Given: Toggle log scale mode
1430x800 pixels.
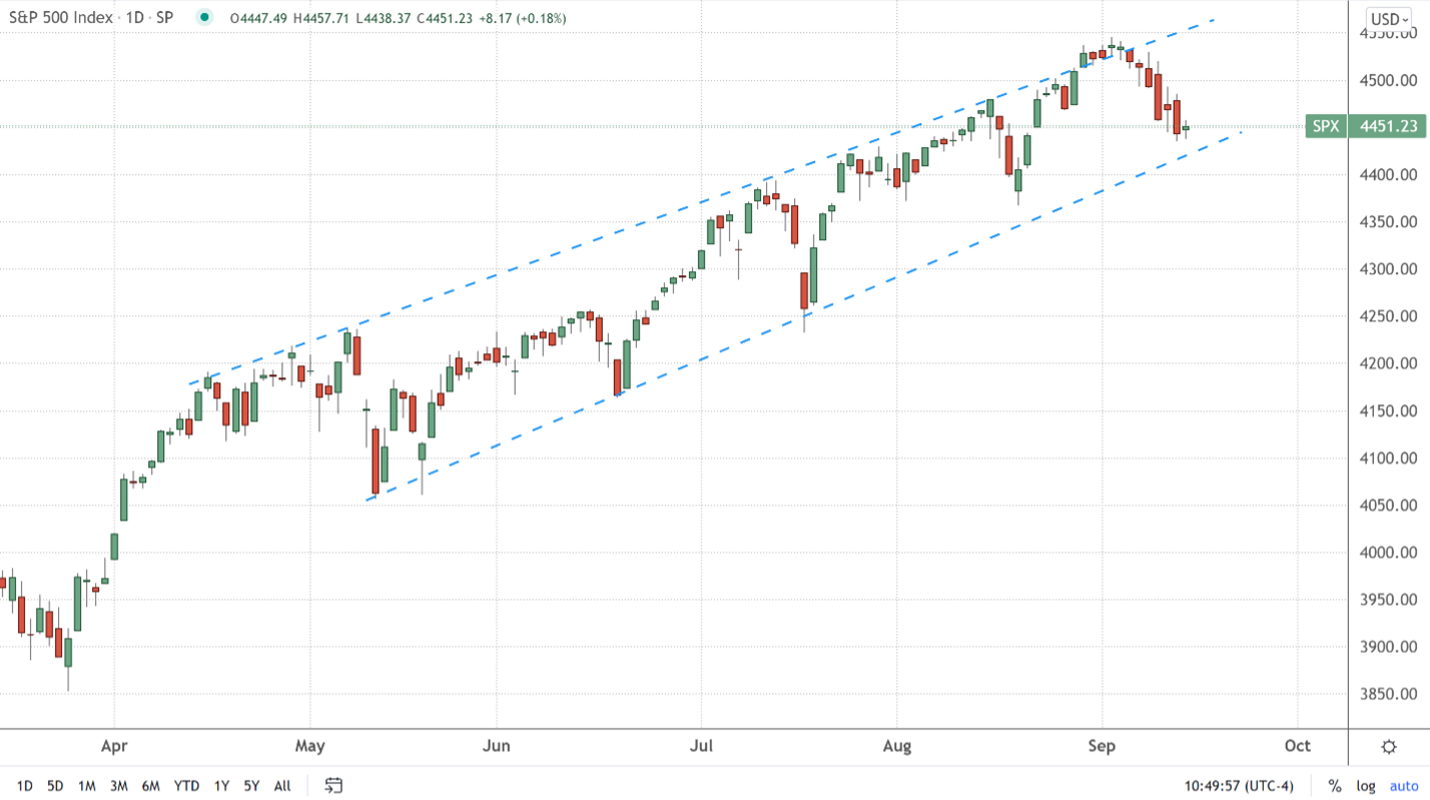Looking at the screenshot, I should click(x=1366, y=785).
